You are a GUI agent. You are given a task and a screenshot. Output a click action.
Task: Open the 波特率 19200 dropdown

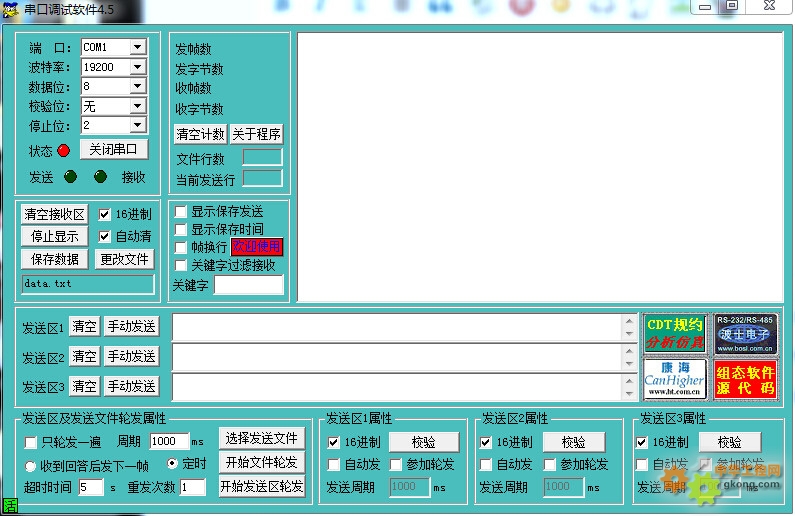point(137,67)
